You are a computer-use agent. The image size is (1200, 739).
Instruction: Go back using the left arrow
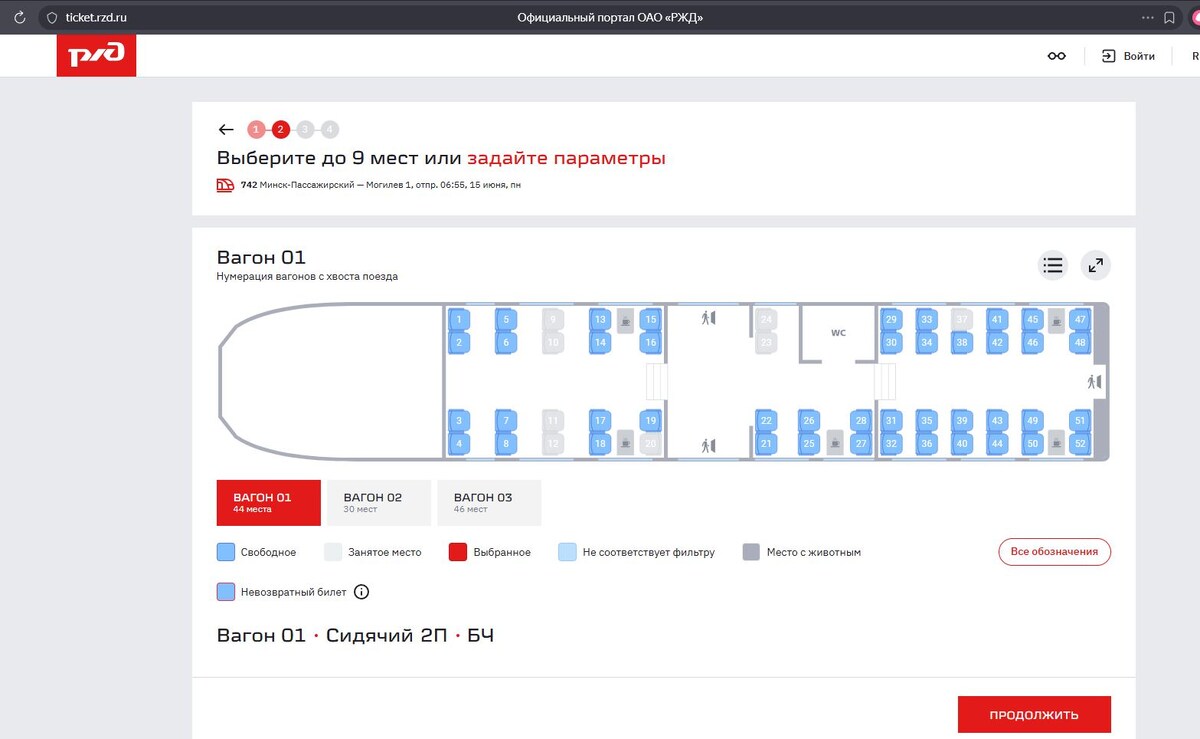(x=226, y=129)
